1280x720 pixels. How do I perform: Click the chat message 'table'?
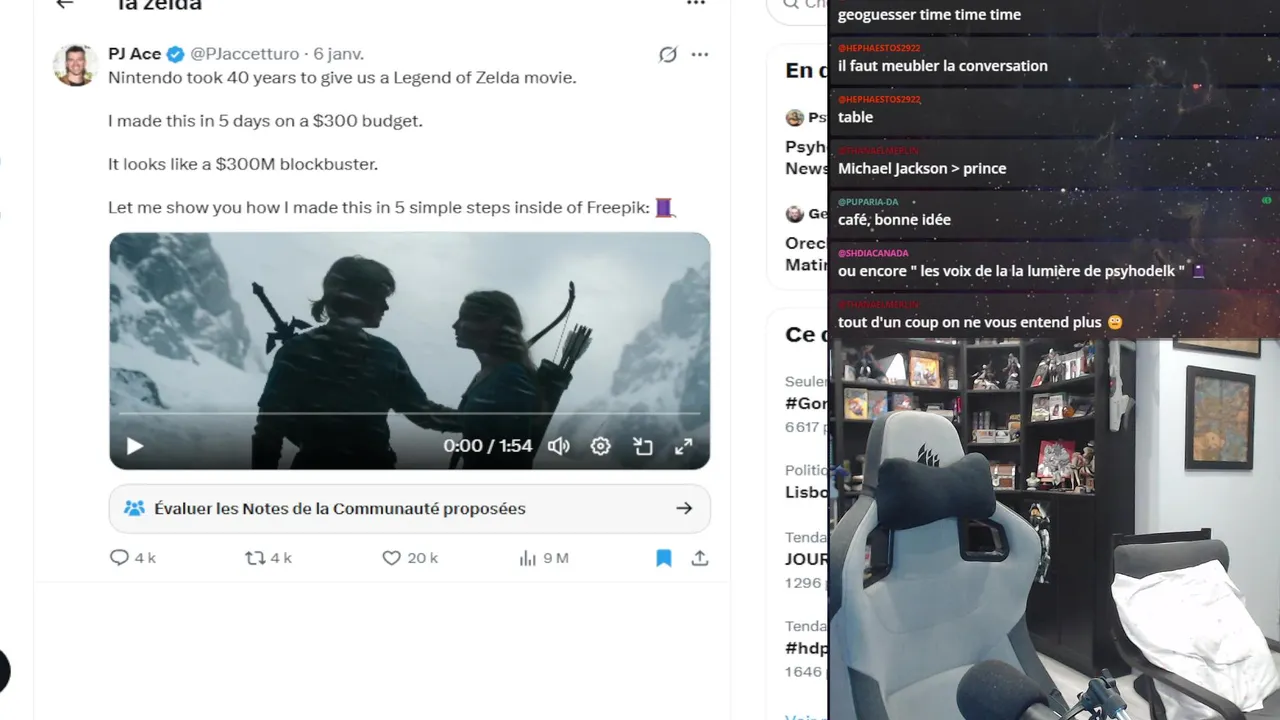point(856,117)
